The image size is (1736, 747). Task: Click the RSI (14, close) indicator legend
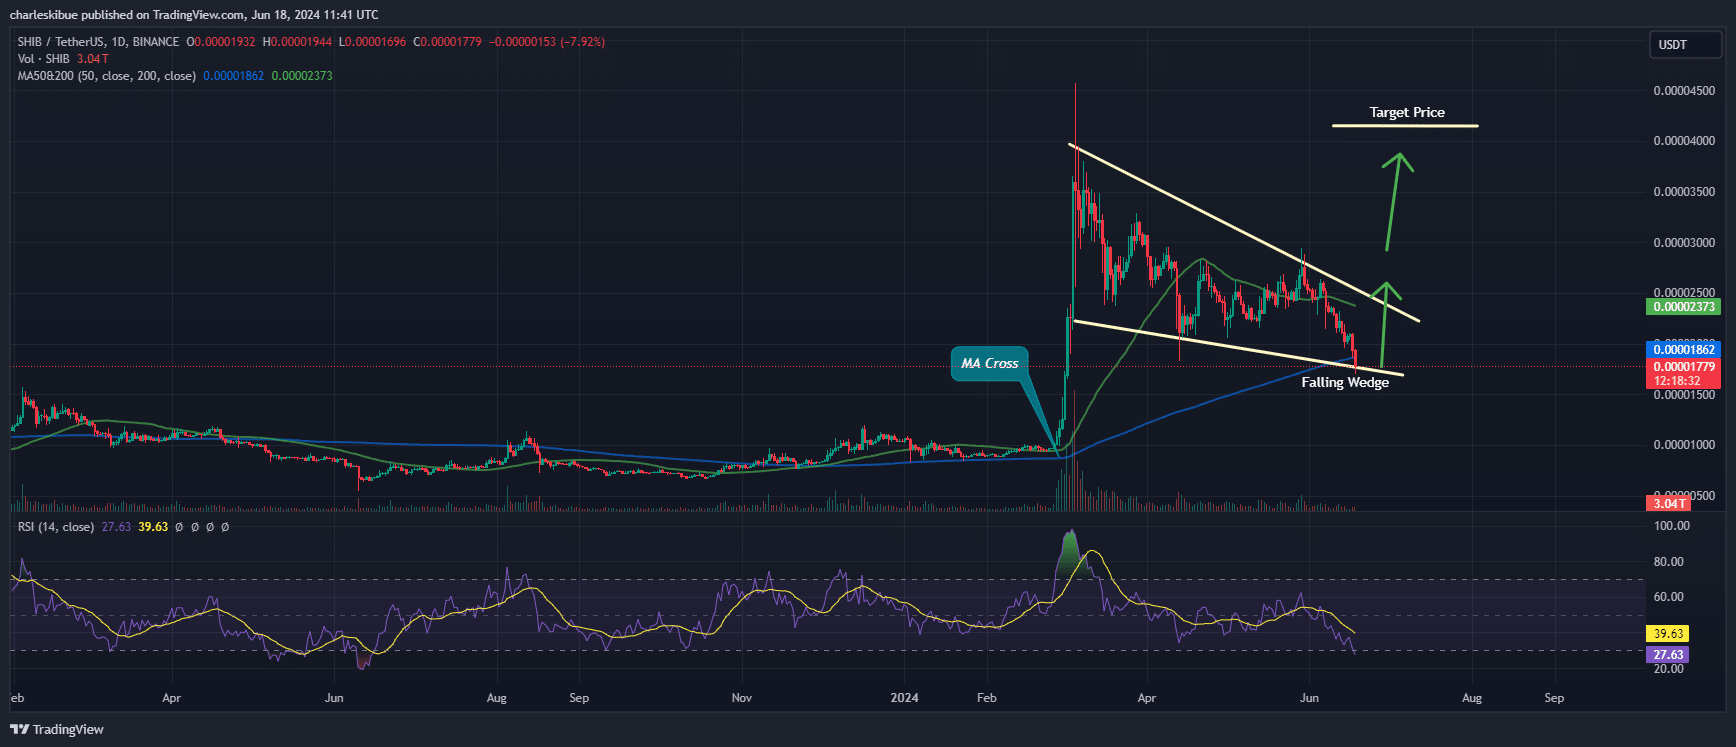(56, 527)
